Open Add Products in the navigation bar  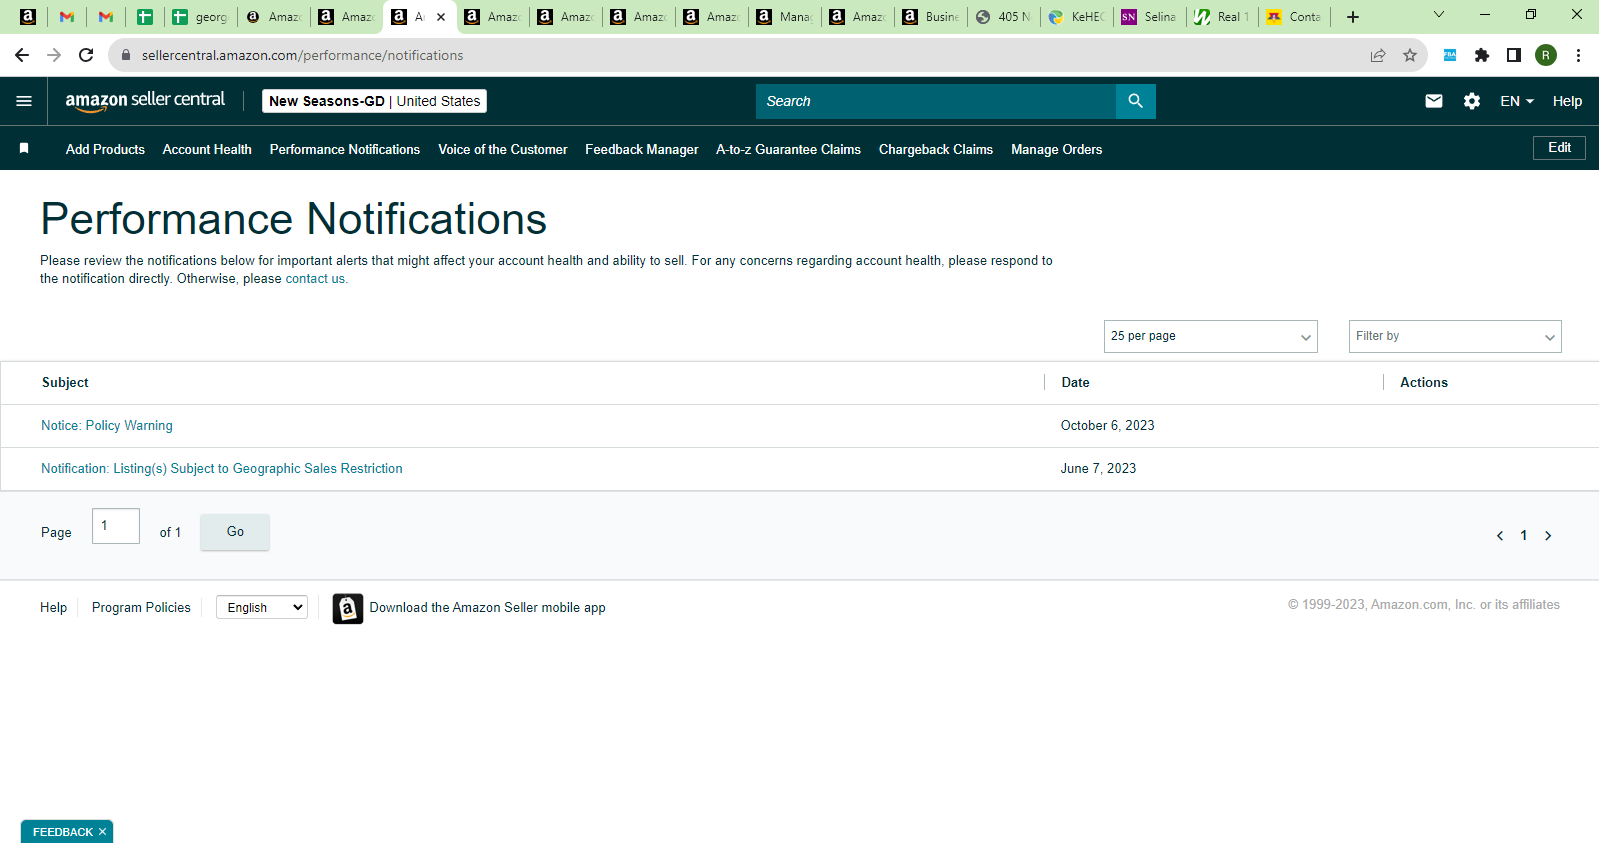[105, 149]
